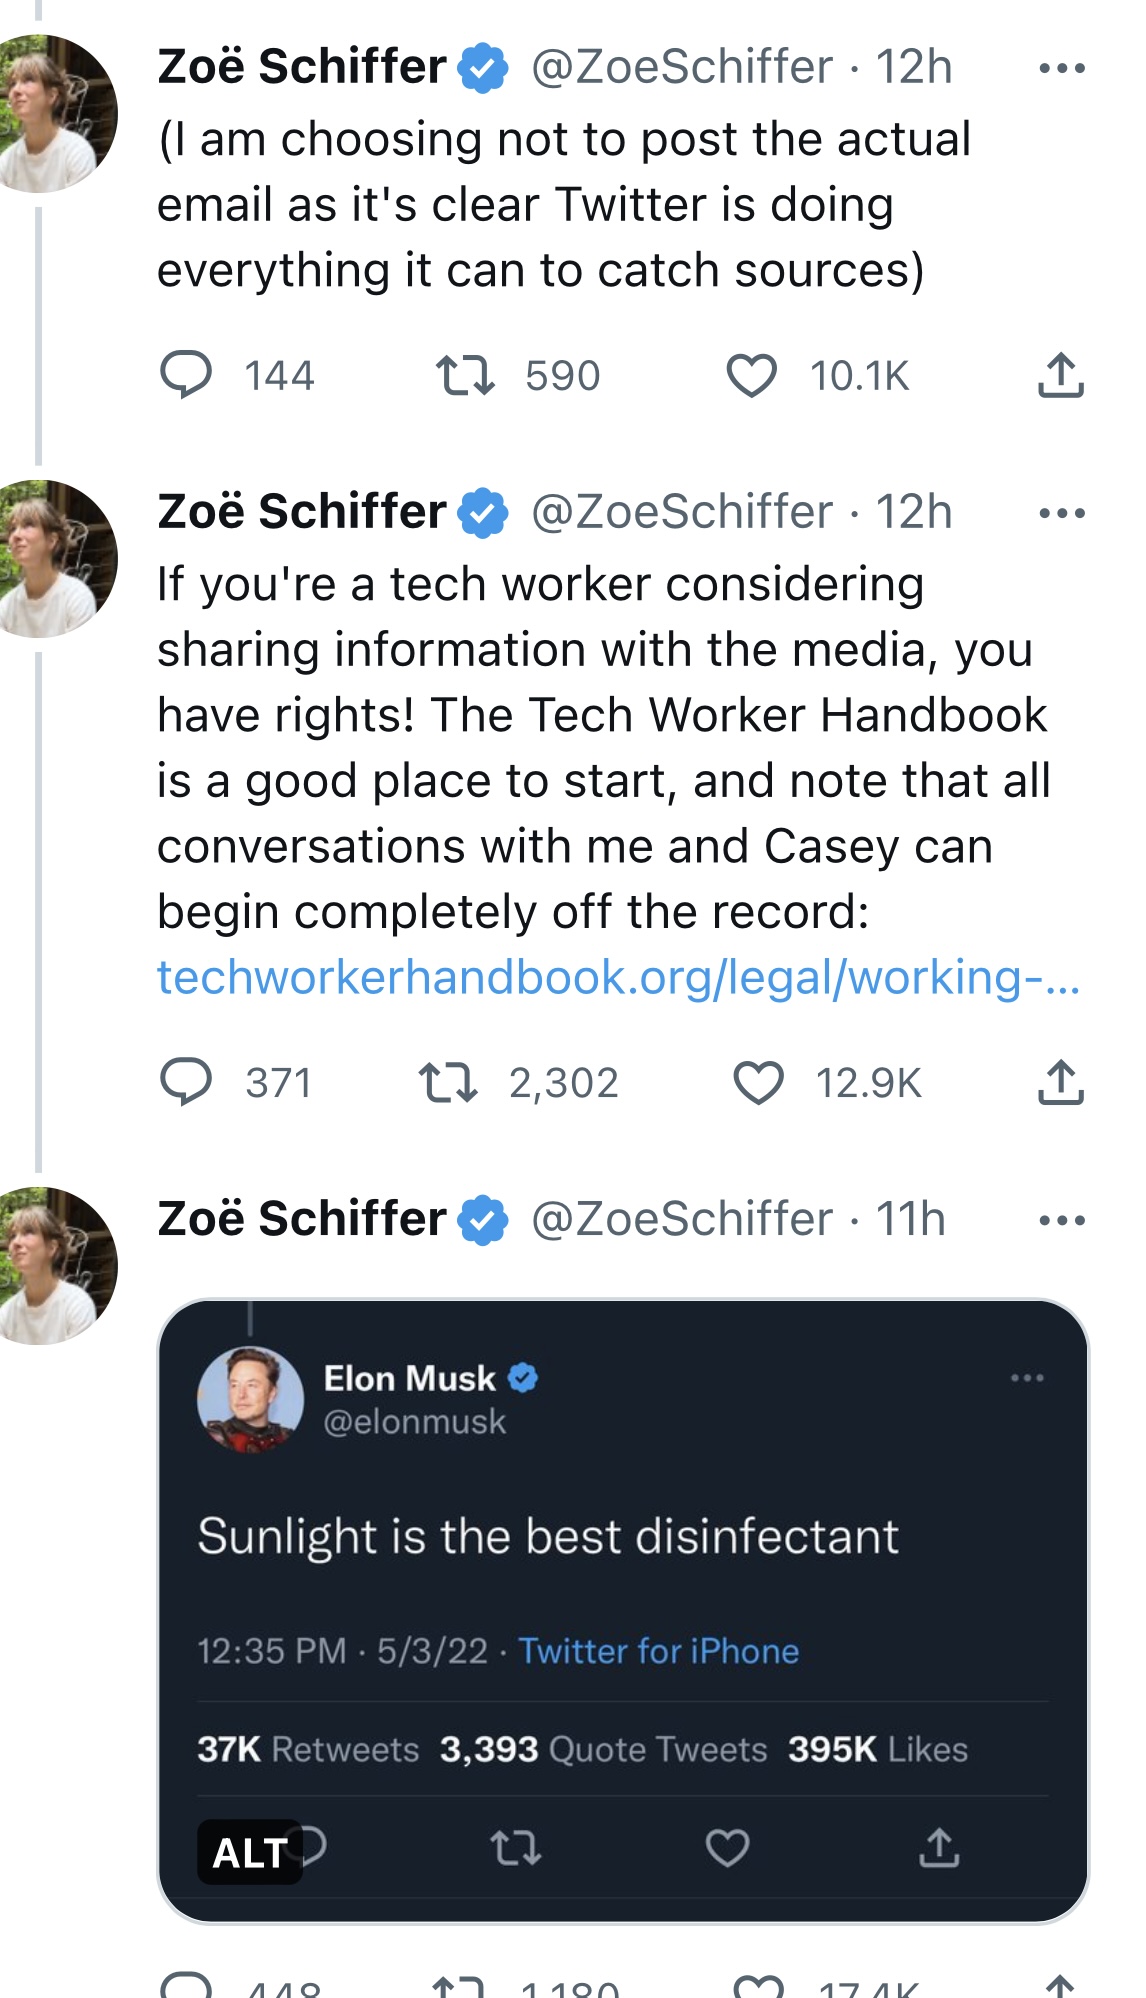Open the Elon Musk tweet screenshot image

[x=623, y=1611]
